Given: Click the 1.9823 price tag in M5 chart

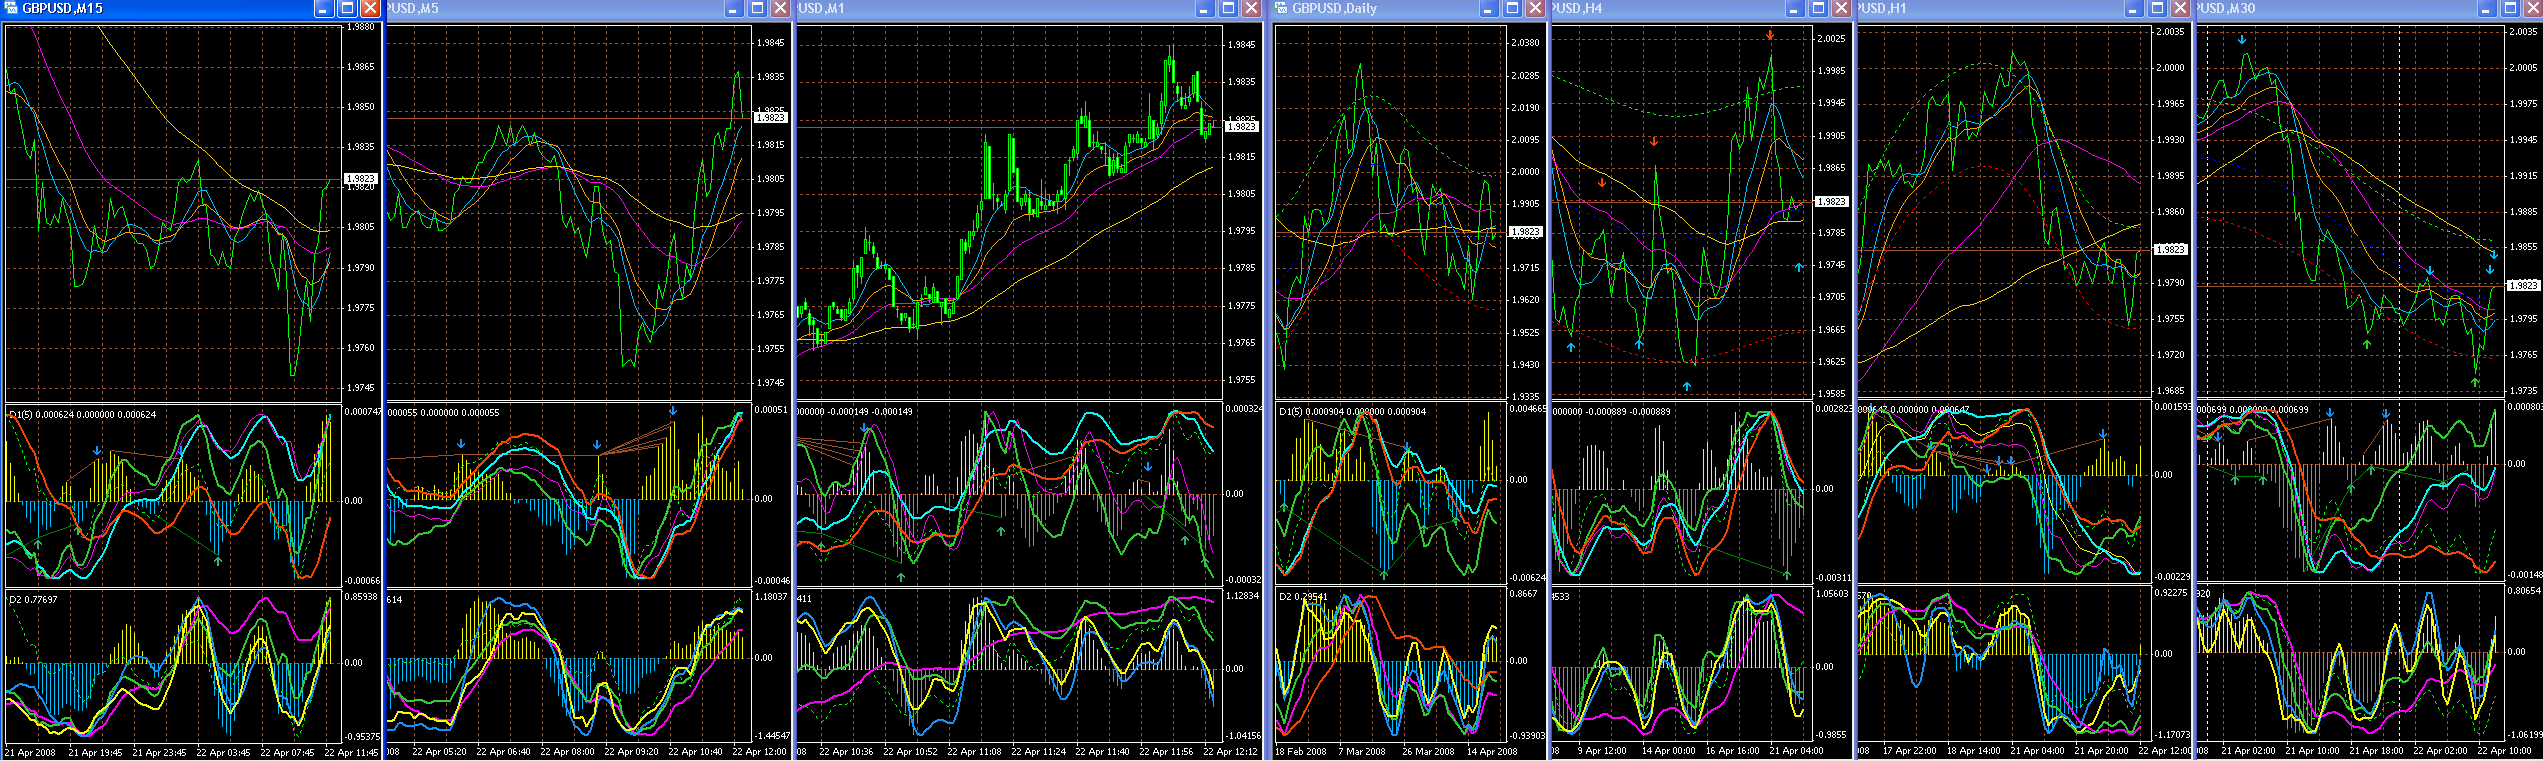Looking at the screenshot, I should pos(770,118).
